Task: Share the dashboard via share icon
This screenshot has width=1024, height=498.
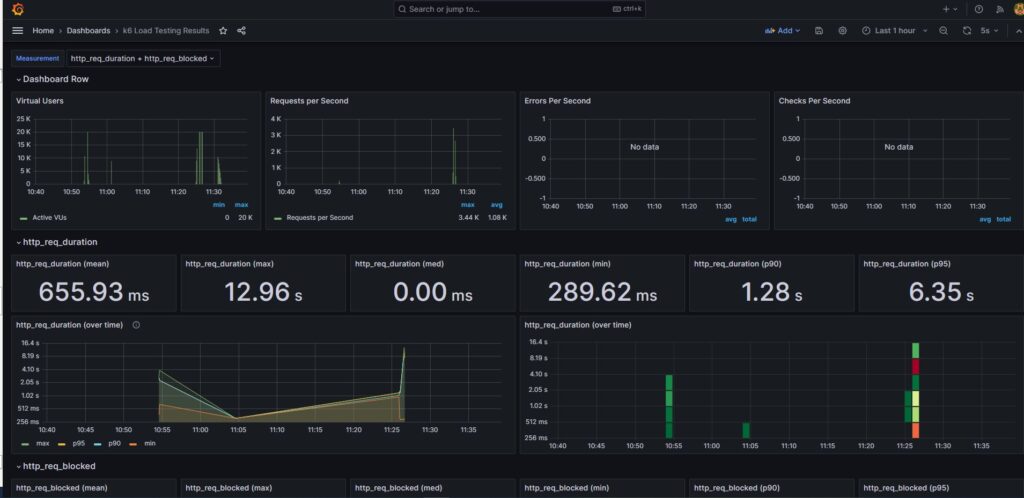Action: [241, 31]
